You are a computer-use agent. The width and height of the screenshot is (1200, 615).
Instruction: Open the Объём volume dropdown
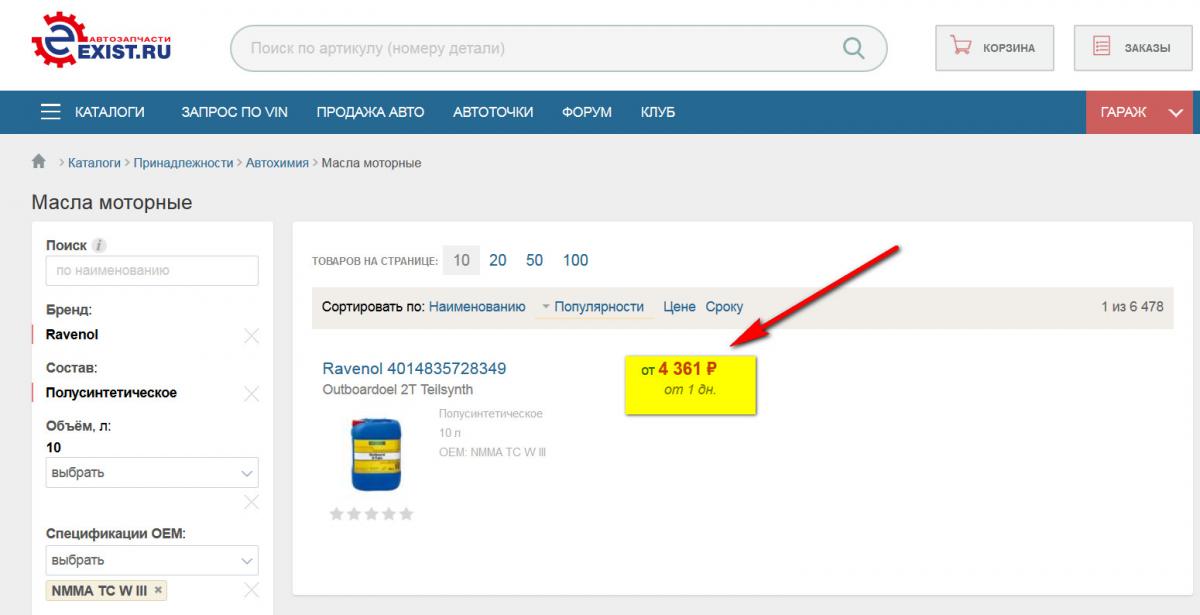152,472
